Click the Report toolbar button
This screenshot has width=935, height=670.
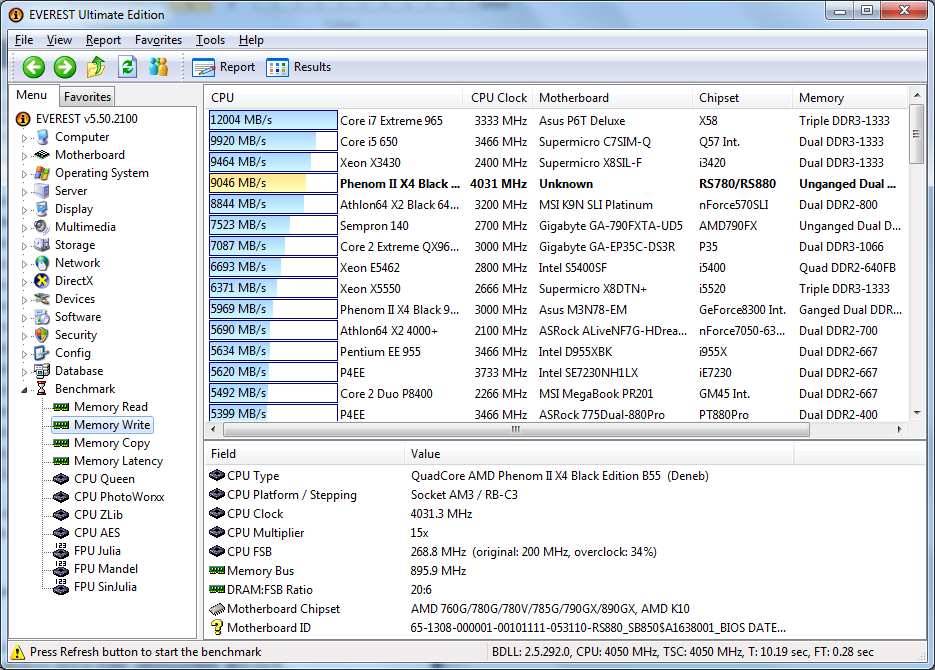click(x=224, y=67)
